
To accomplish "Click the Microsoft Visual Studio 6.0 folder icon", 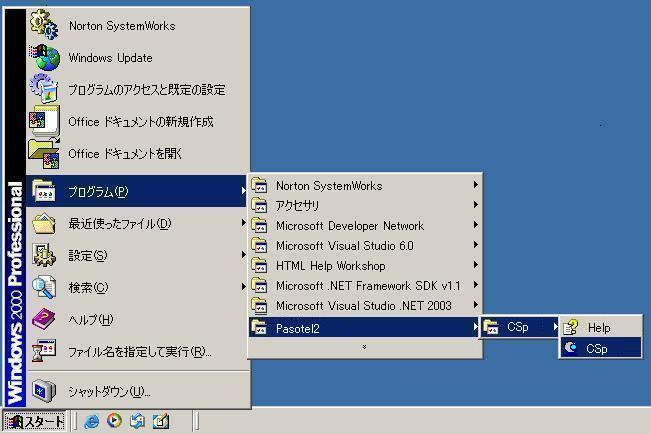I will point(259,245).
